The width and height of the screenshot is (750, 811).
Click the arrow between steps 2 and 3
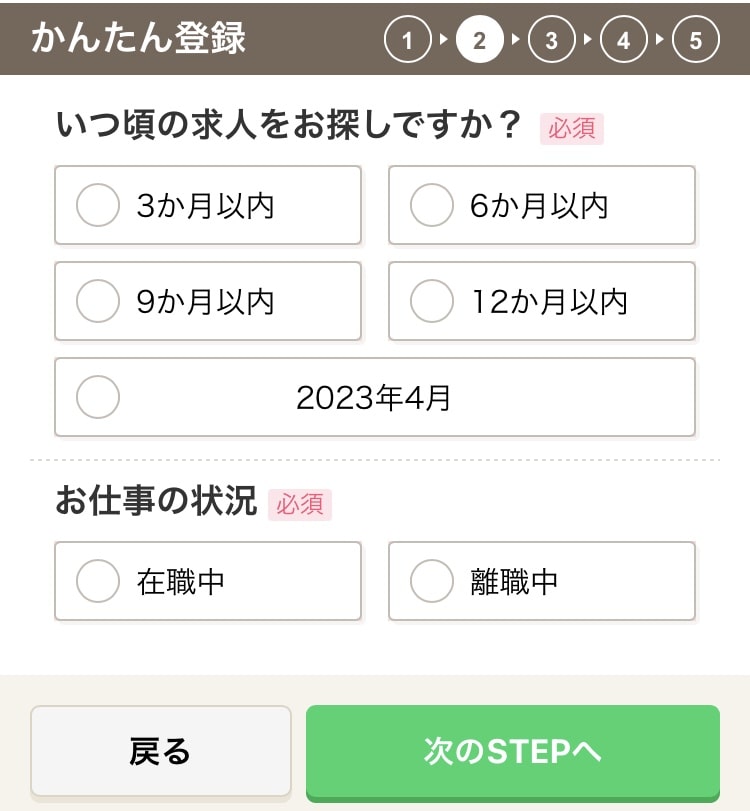(515, 39)
